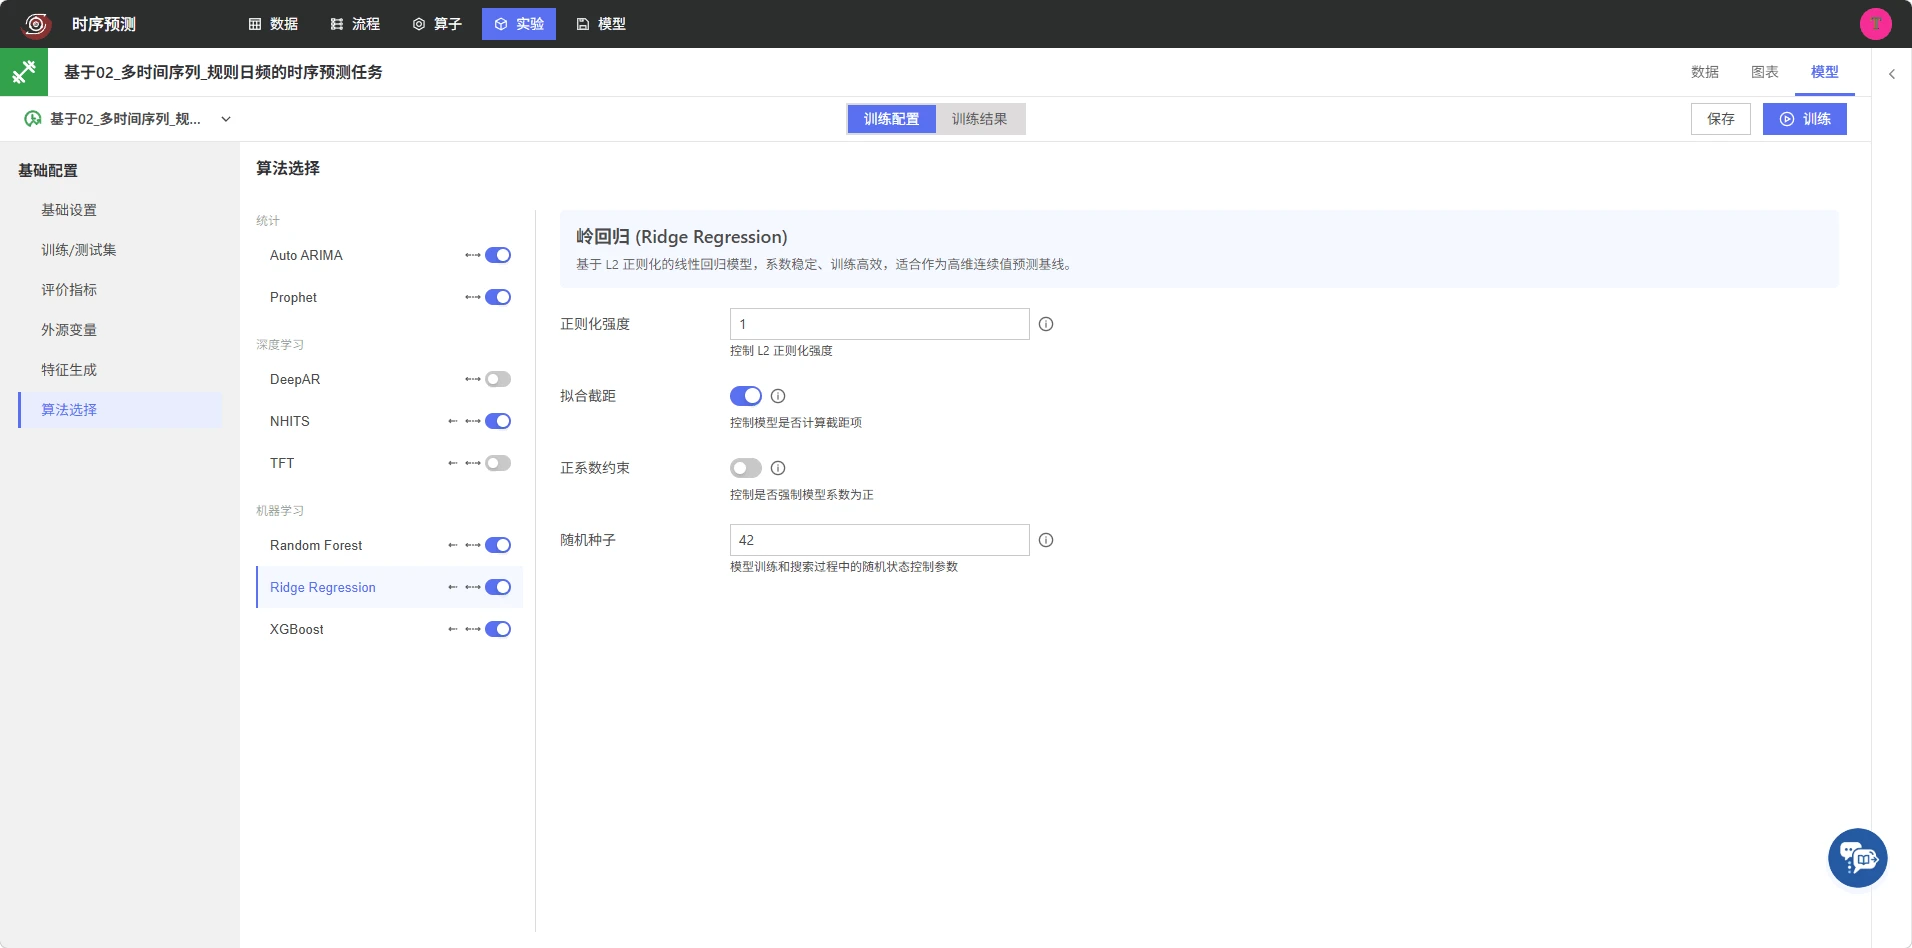Click the left-arrow icon in XGBoost row
Image resolution: width=1912 pixels, height=948 pixels.
pyautogui.click(x=453, y=629)
